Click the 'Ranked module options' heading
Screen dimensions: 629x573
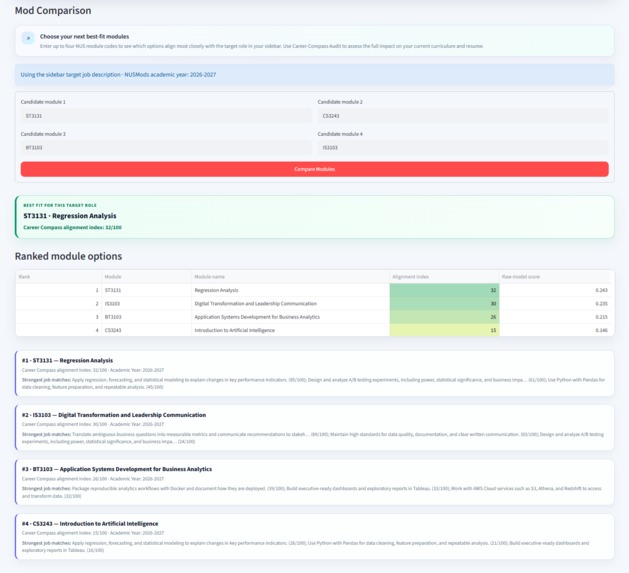pos(68,256)
